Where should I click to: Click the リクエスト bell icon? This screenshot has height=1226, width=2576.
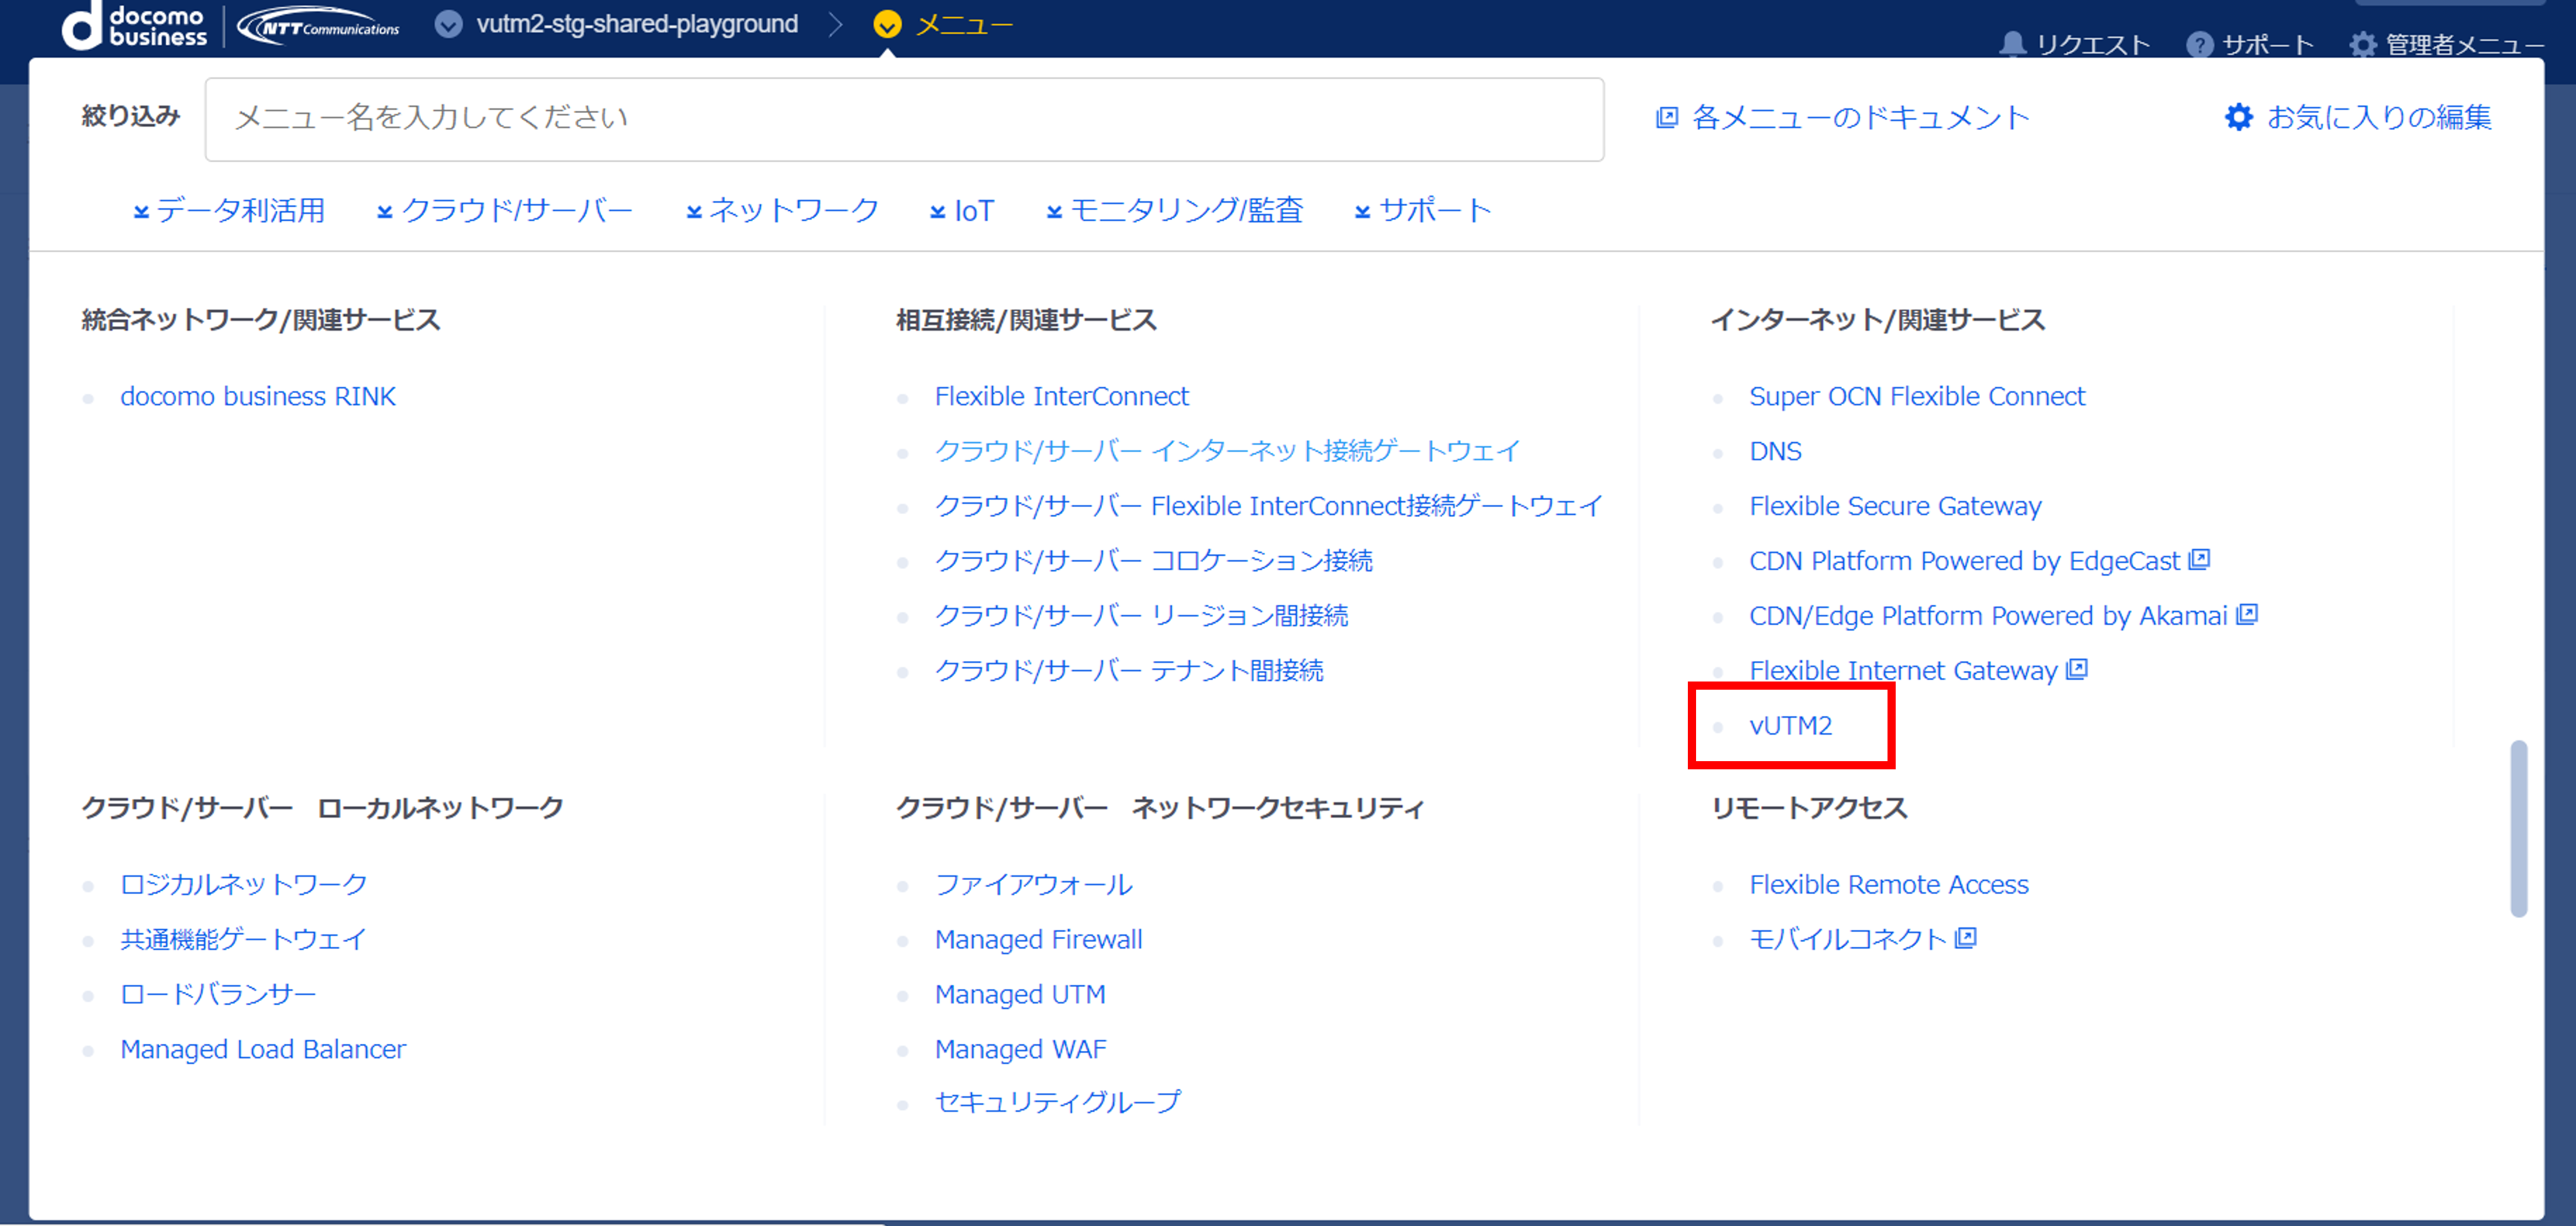point(2013,44)
